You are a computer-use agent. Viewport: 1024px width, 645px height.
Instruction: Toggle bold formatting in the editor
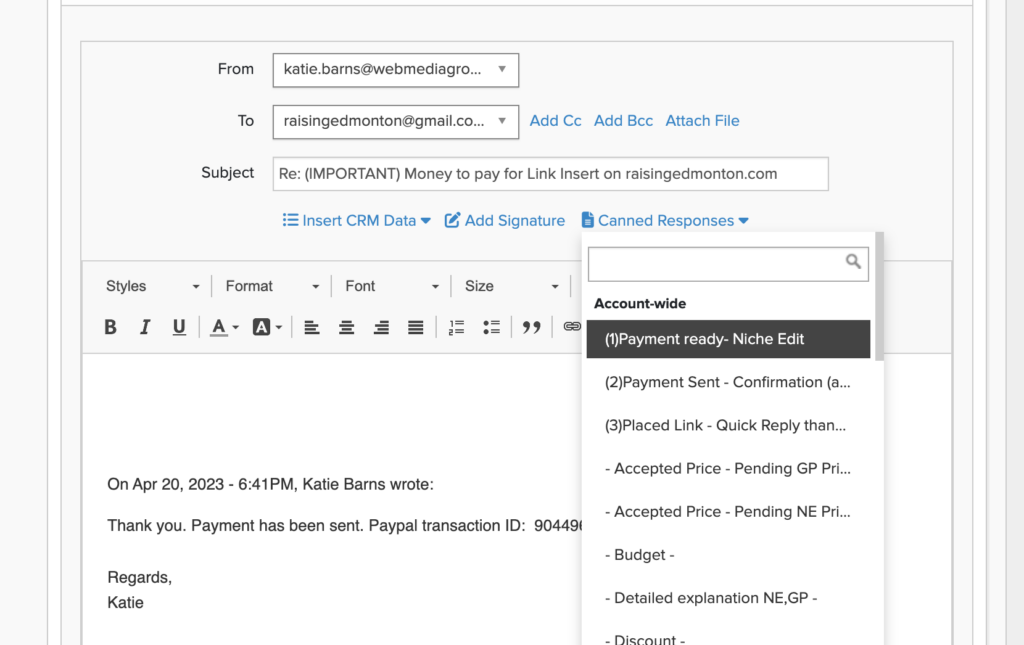pos(111,327)
